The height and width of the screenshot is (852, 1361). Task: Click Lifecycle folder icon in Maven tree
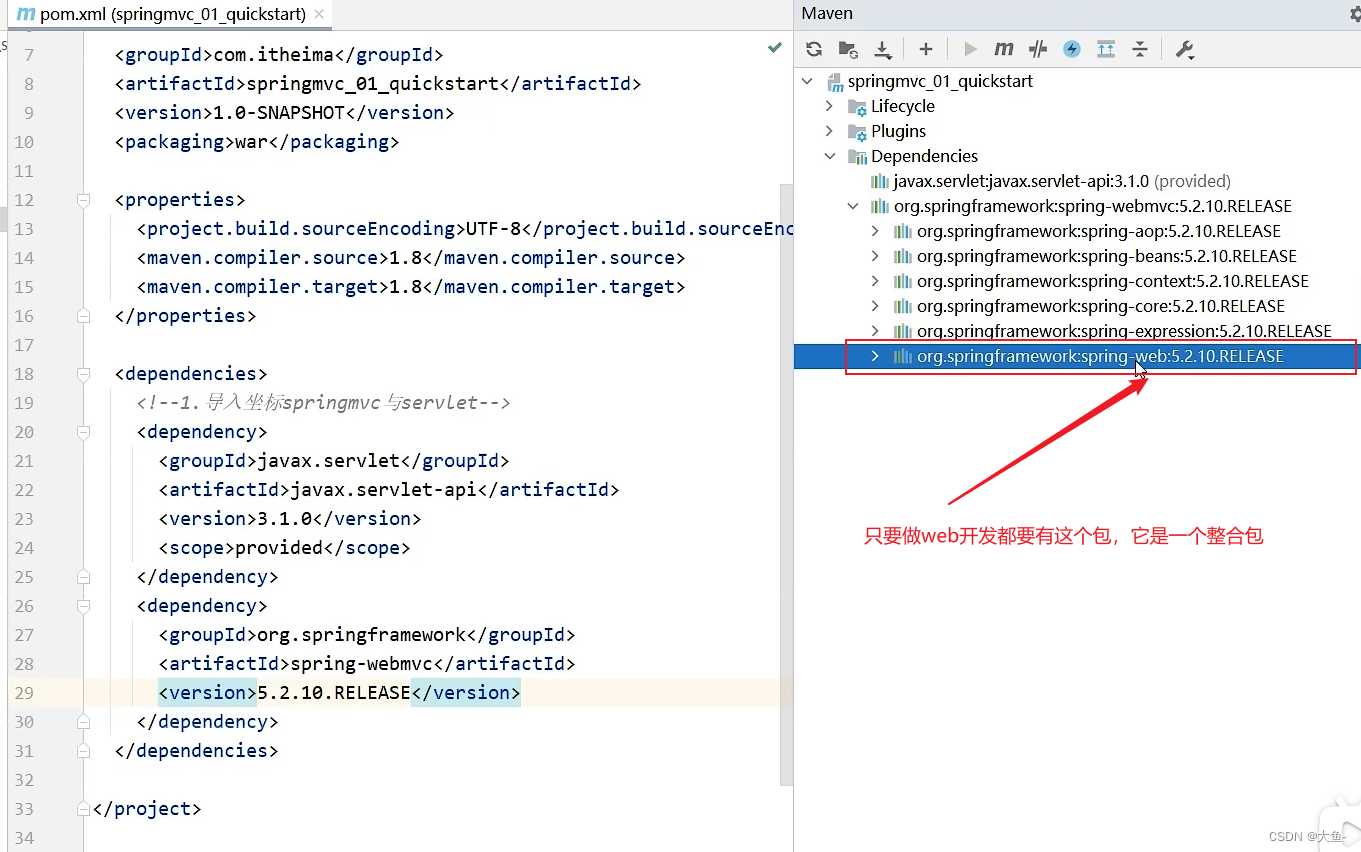pos(857,107)
